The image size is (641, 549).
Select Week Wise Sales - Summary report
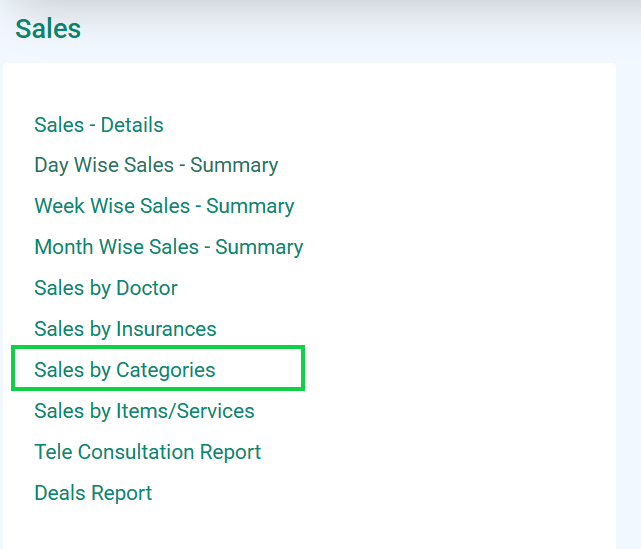(x=164, y=206)
